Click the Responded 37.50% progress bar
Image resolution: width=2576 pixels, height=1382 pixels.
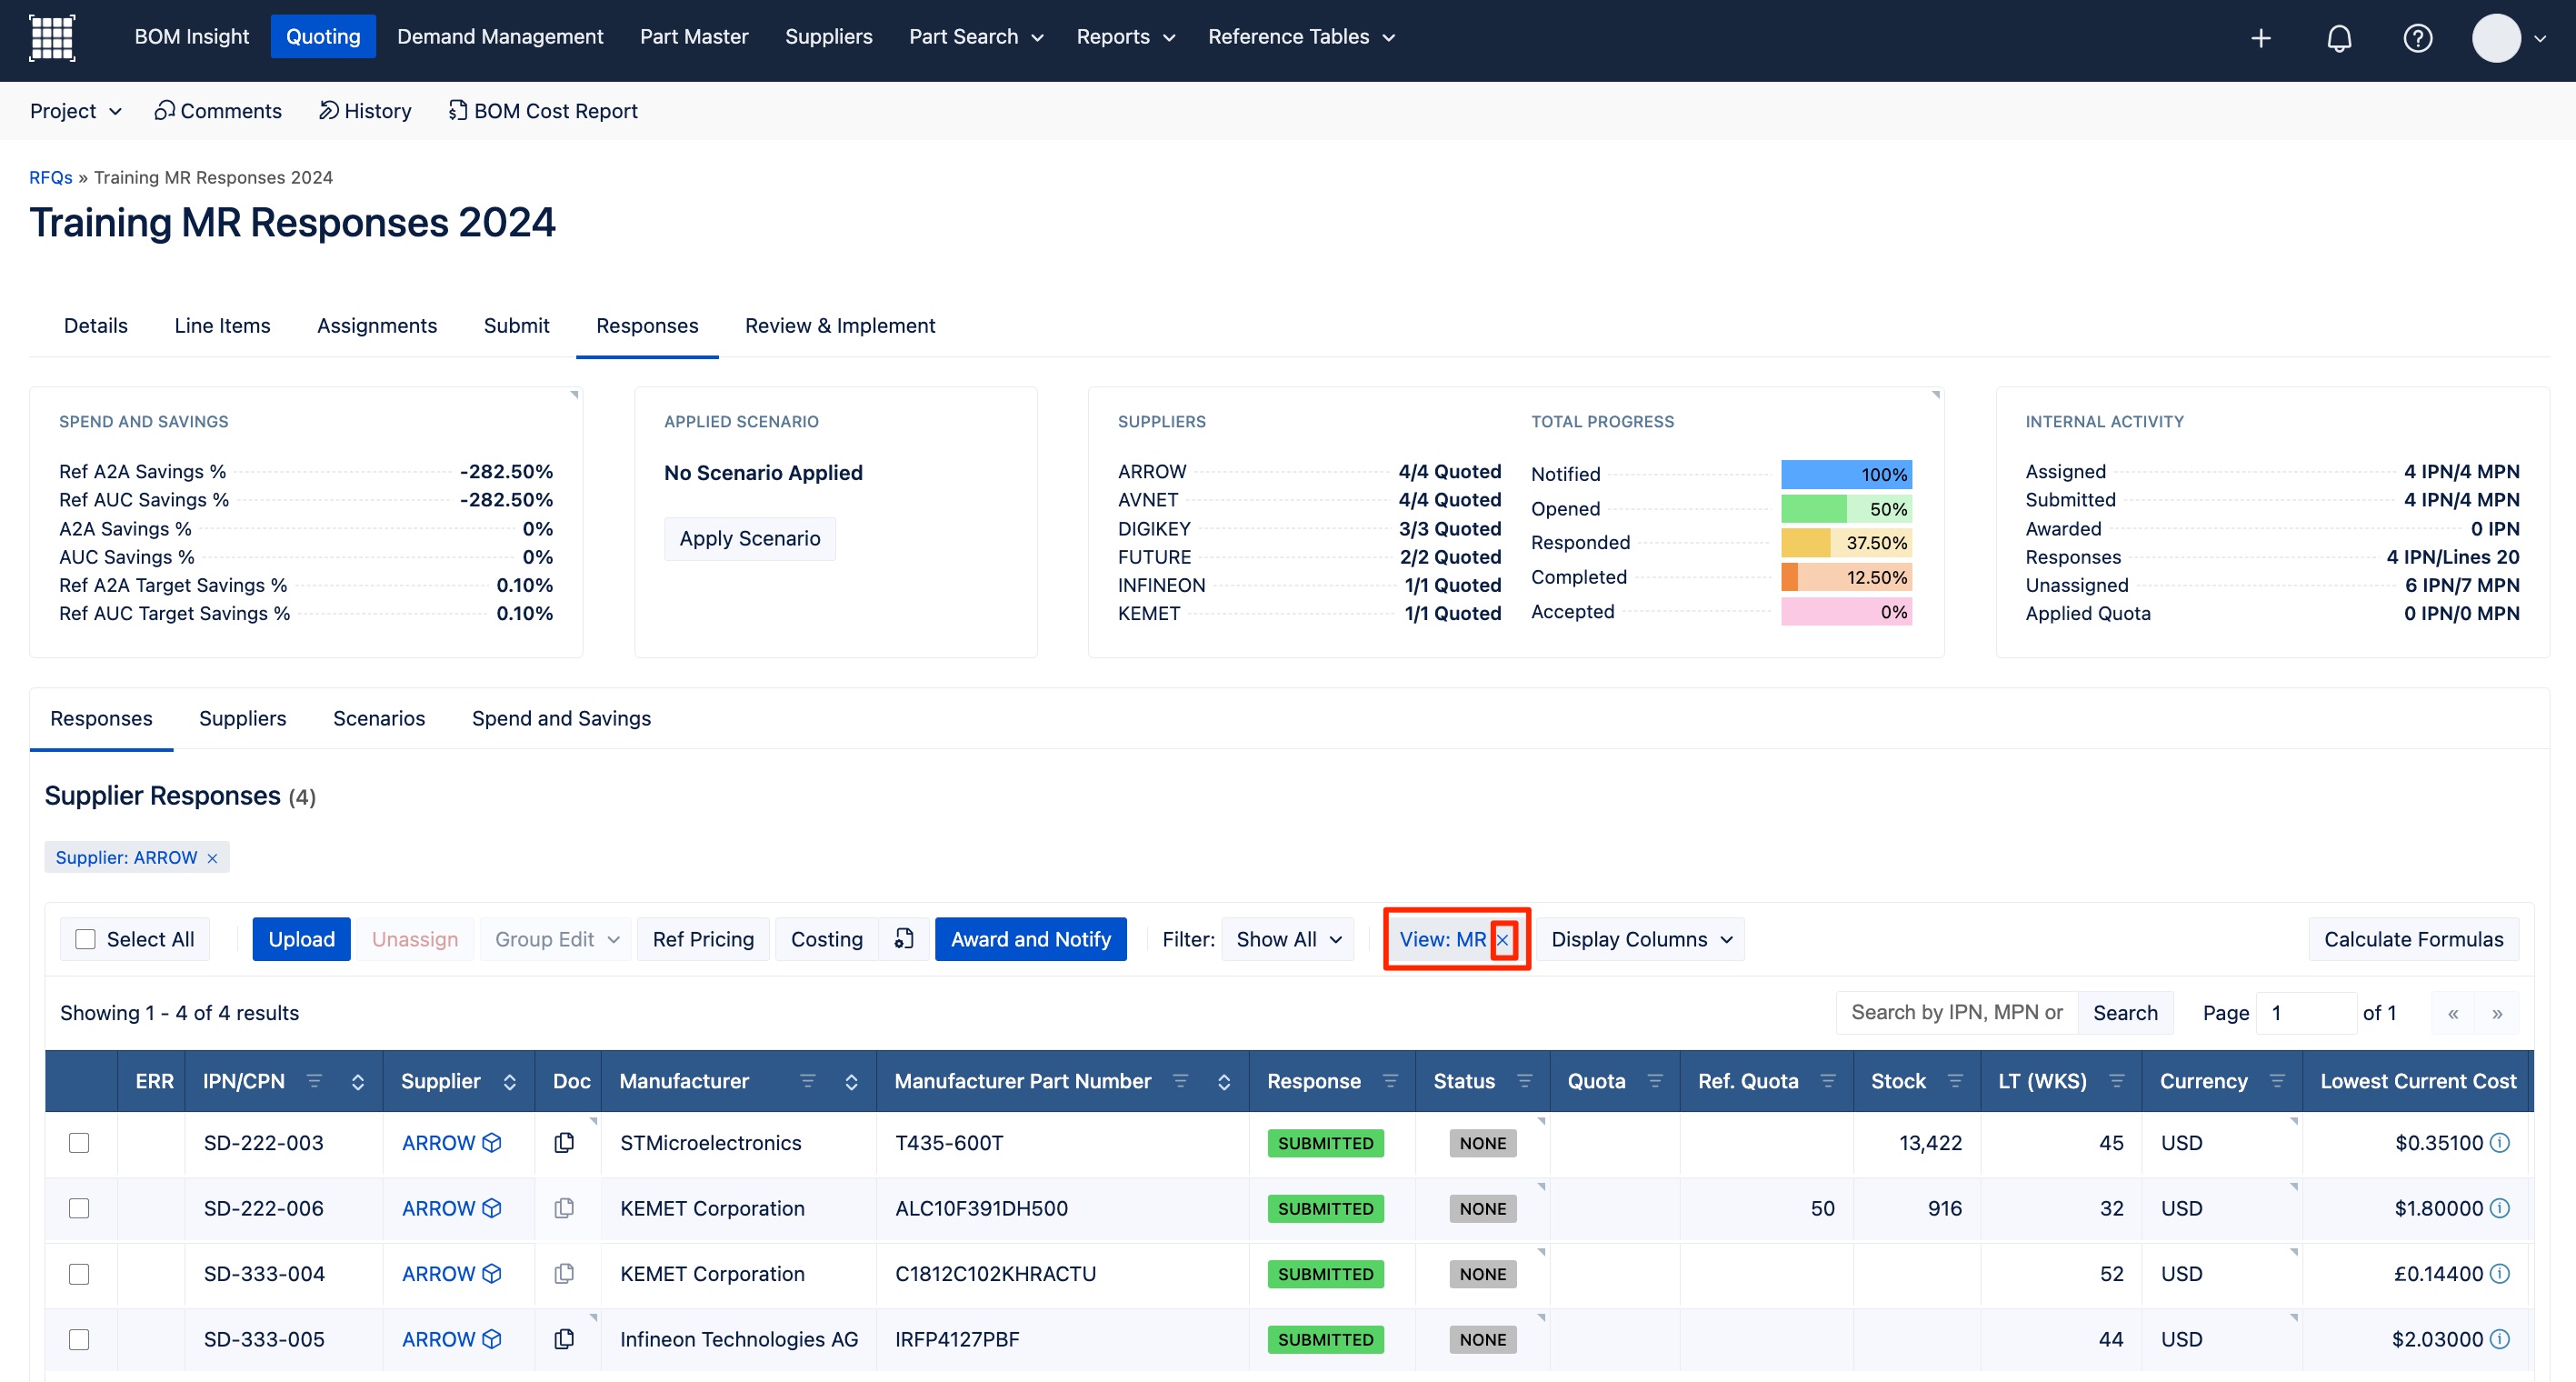1846,543
